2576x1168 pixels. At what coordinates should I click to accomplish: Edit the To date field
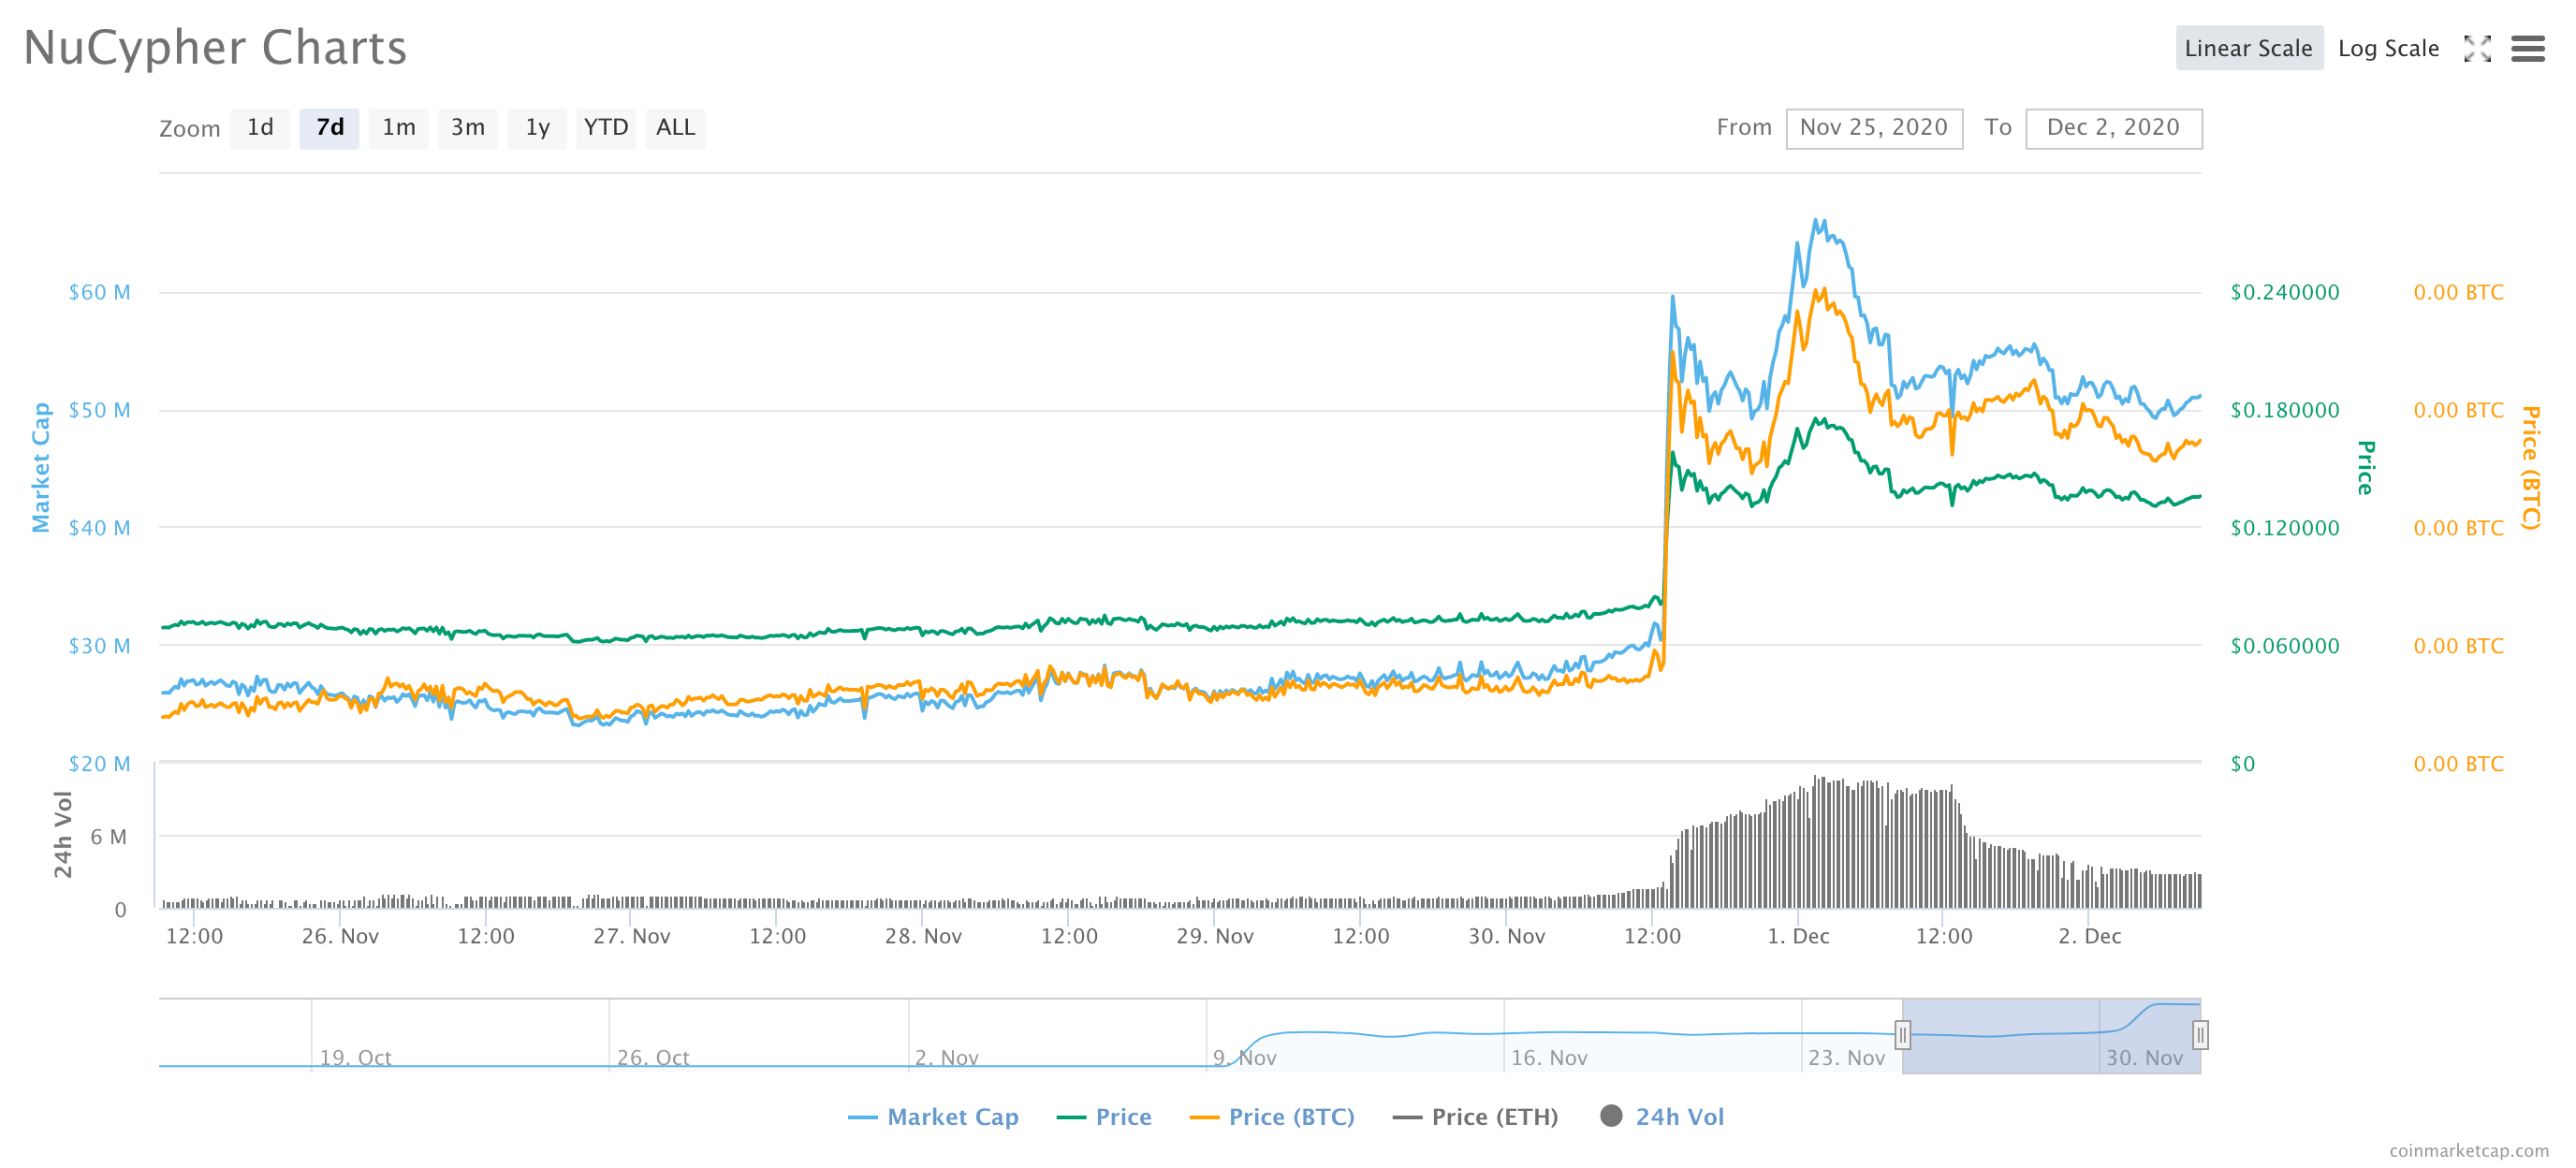[2112, 128]
